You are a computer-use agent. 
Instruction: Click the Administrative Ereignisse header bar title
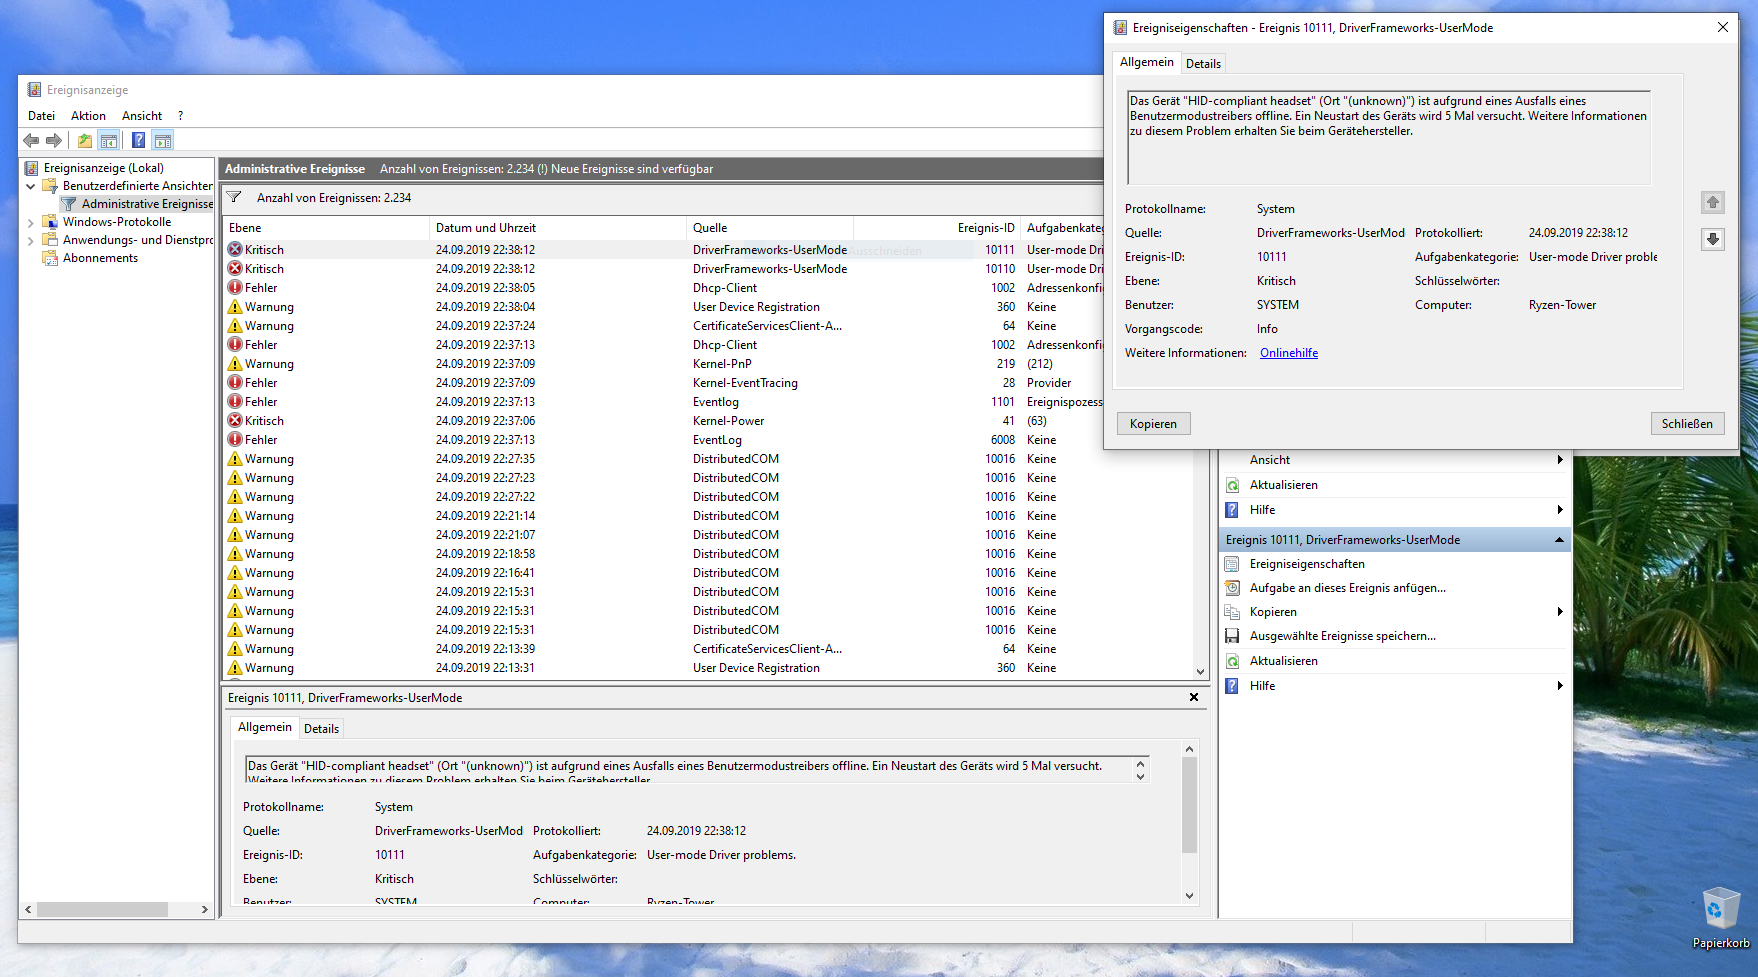click(295, 169)
